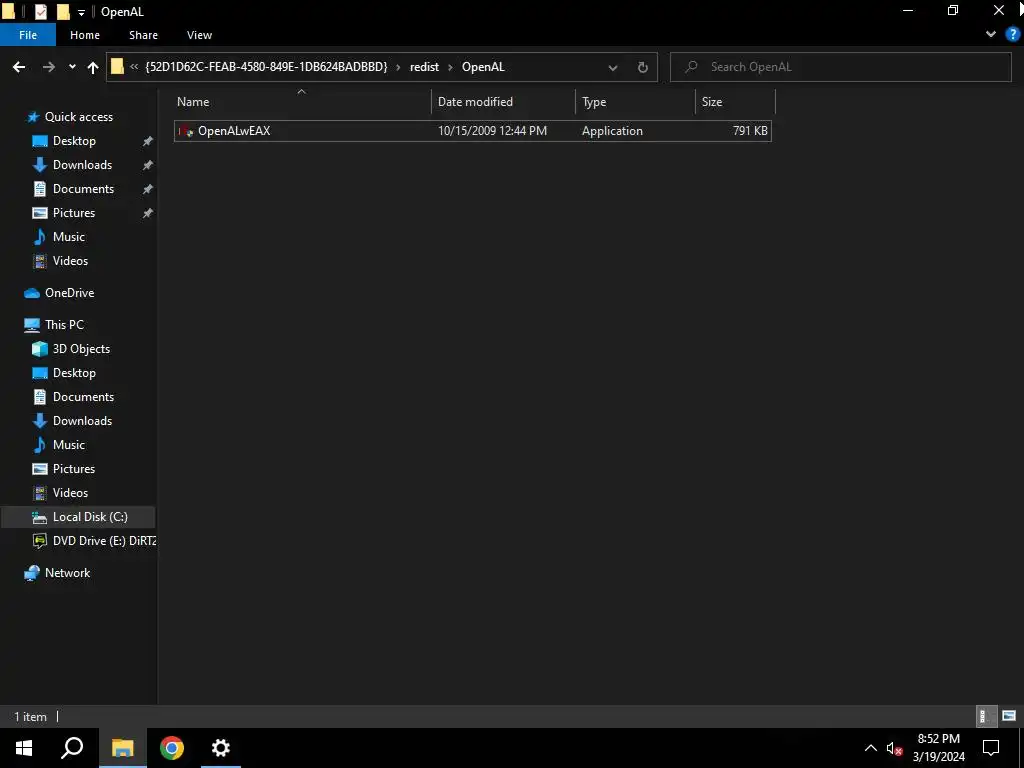1024x768 pixels.
Task: Open Customize Quick Access Toolbar dropdown
Action: coord(81,12)
